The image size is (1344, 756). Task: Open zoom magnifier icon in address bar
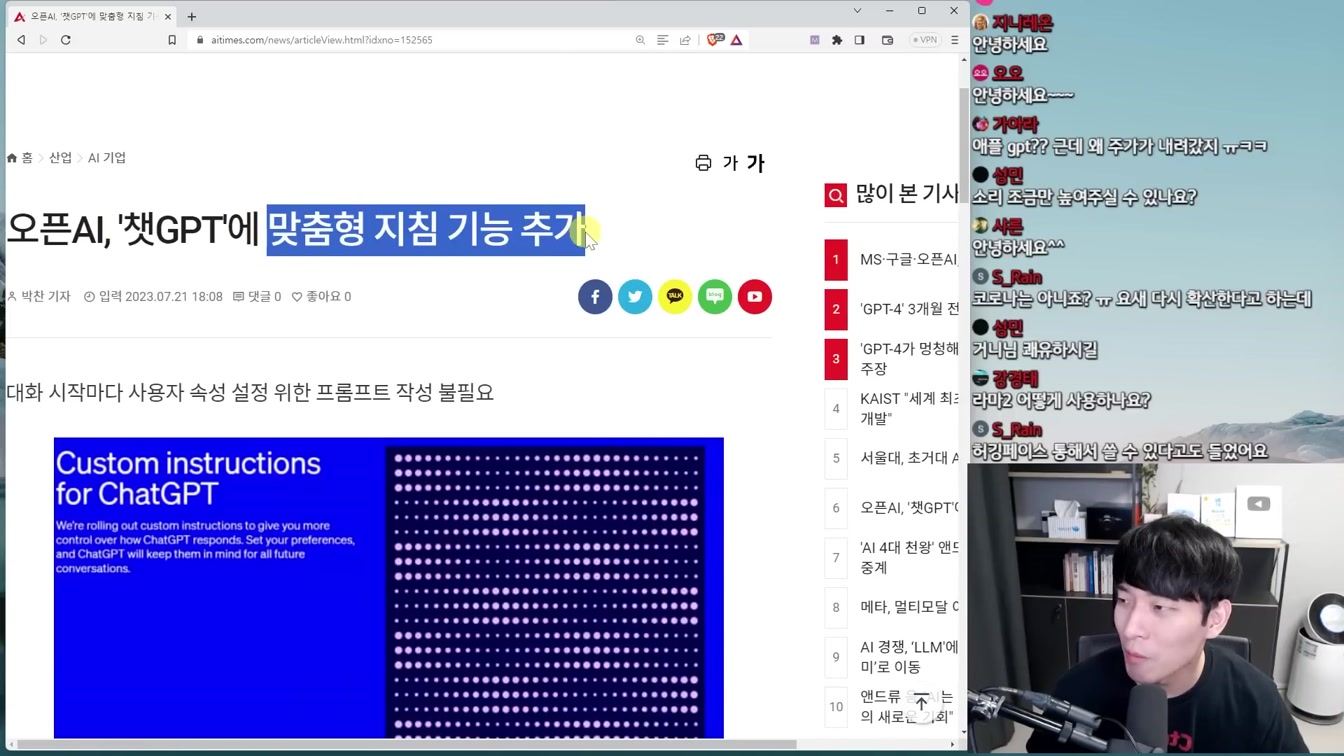point(640,40)
